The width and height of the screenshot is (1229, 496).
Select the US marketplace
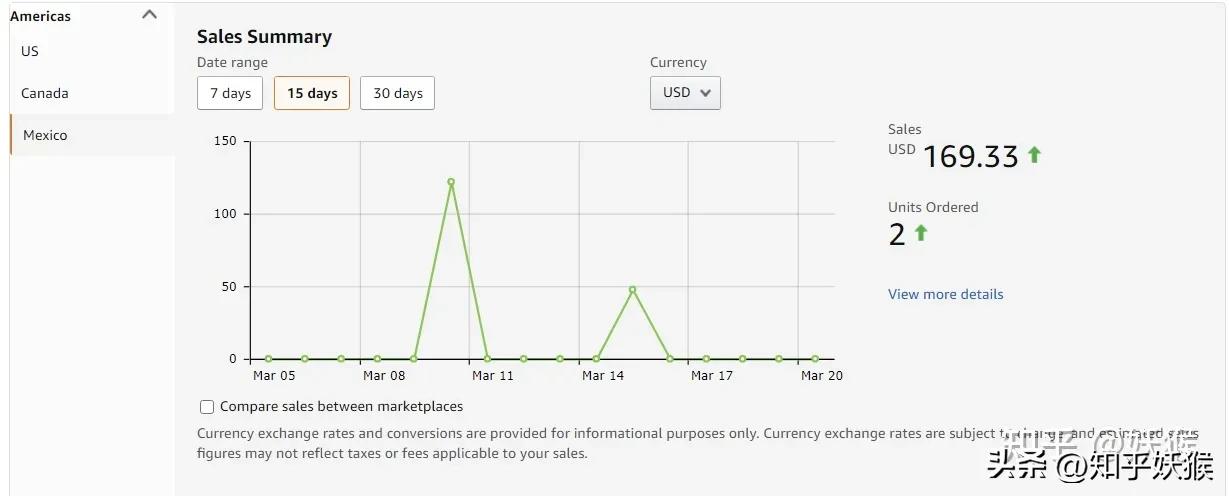pos(30,51)
